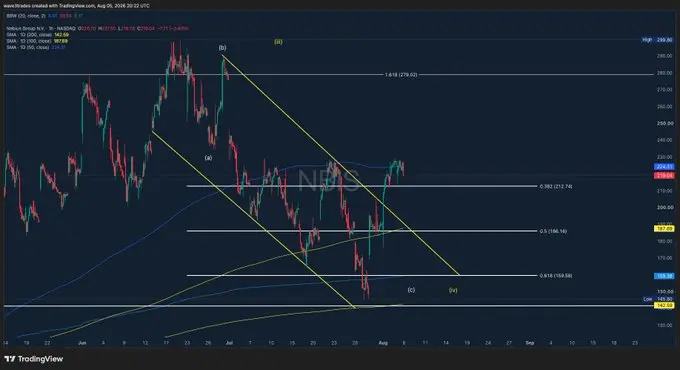The height and width of the screenshot is (370, 680).
Task: Click the High 299.80 price marker
Action: click(657, 39)
